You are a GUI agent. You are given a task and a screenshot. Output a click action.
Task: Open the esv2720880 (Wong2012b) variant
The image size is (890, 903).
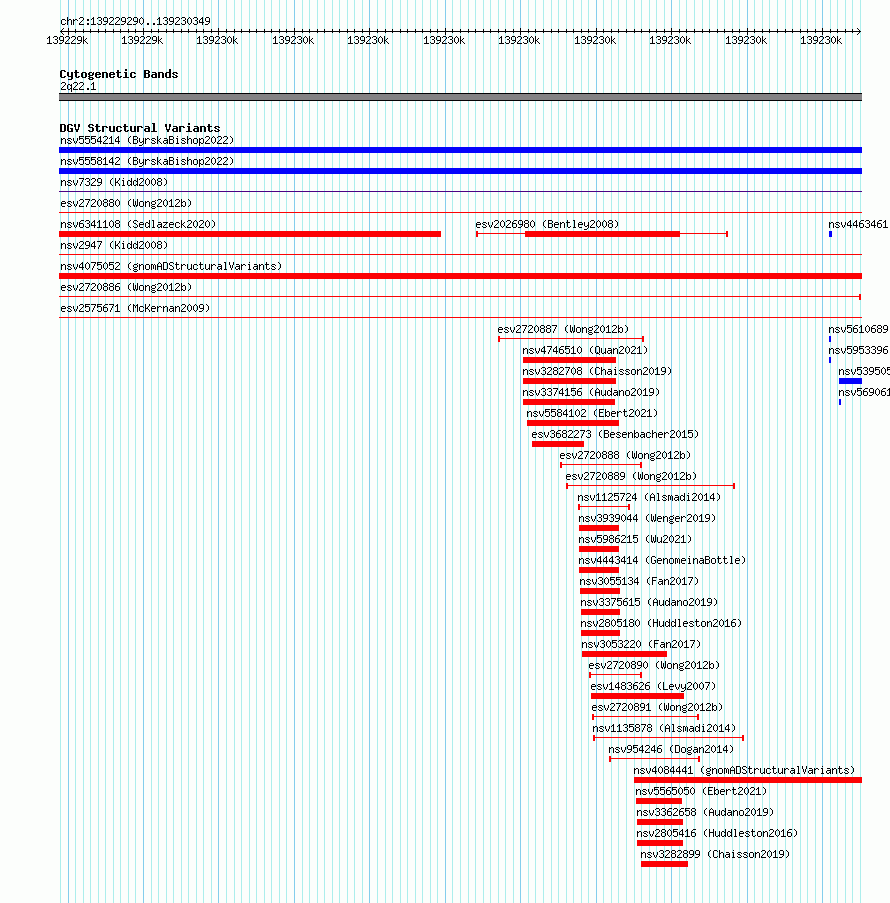(x=126, y=203)
